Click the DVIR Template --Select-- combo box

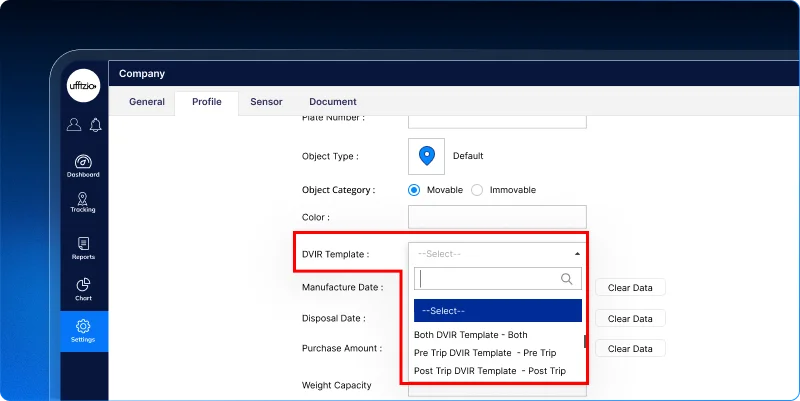pyautogui.click(x=497, y=254)
